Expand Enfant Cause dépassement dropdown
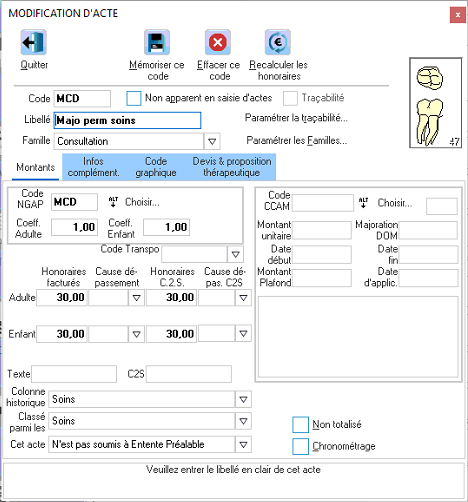 pyautogui.click(x=136, y=334)
